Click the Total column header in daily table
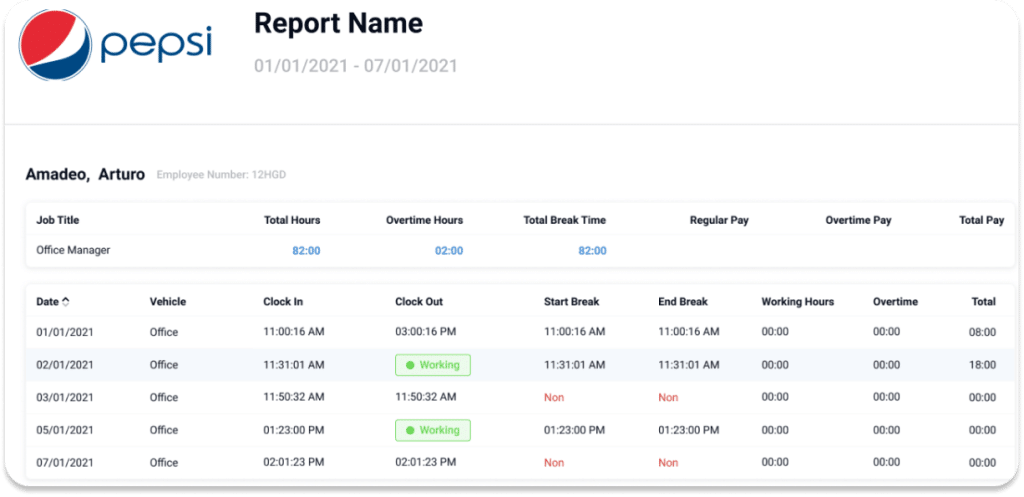 click(x=984, y=302)
